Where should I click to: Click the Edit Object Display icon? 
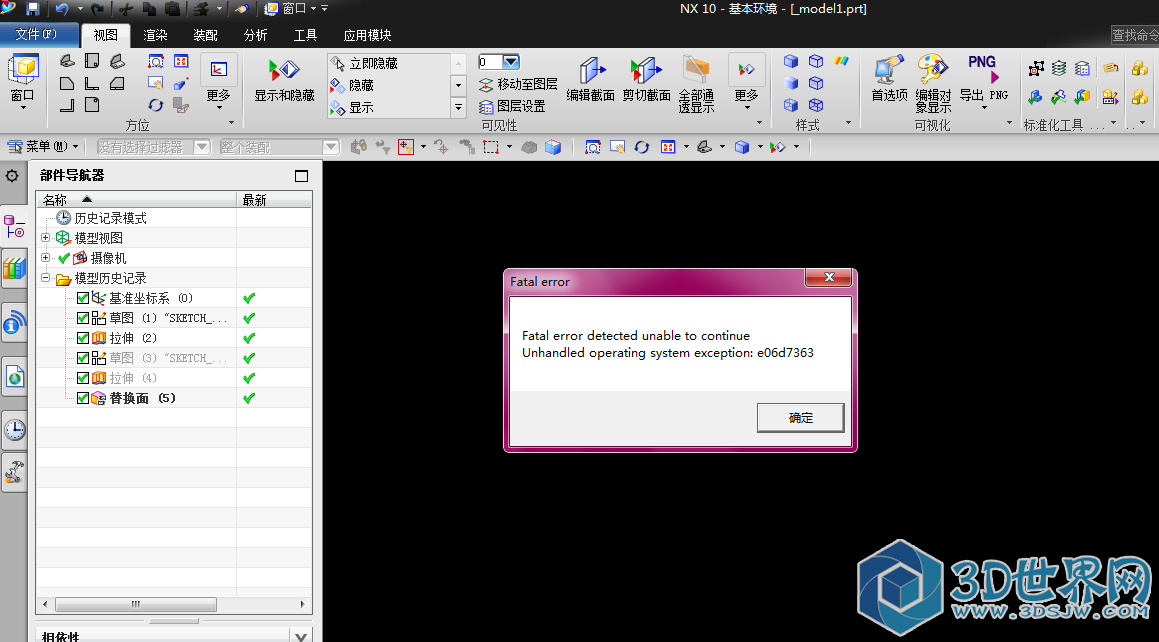[x=933, y=83]
